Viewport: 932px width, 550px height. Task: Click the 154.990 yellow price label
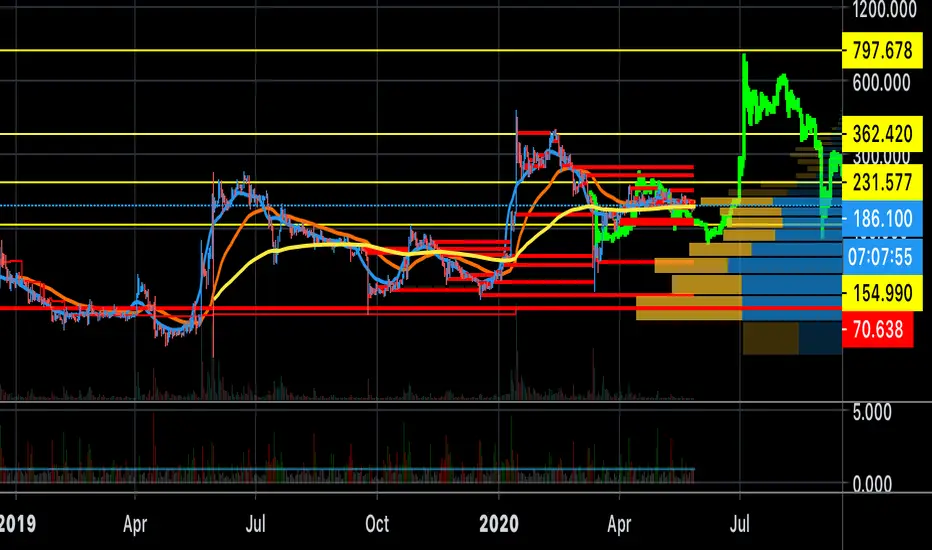(x=882, y=293)
